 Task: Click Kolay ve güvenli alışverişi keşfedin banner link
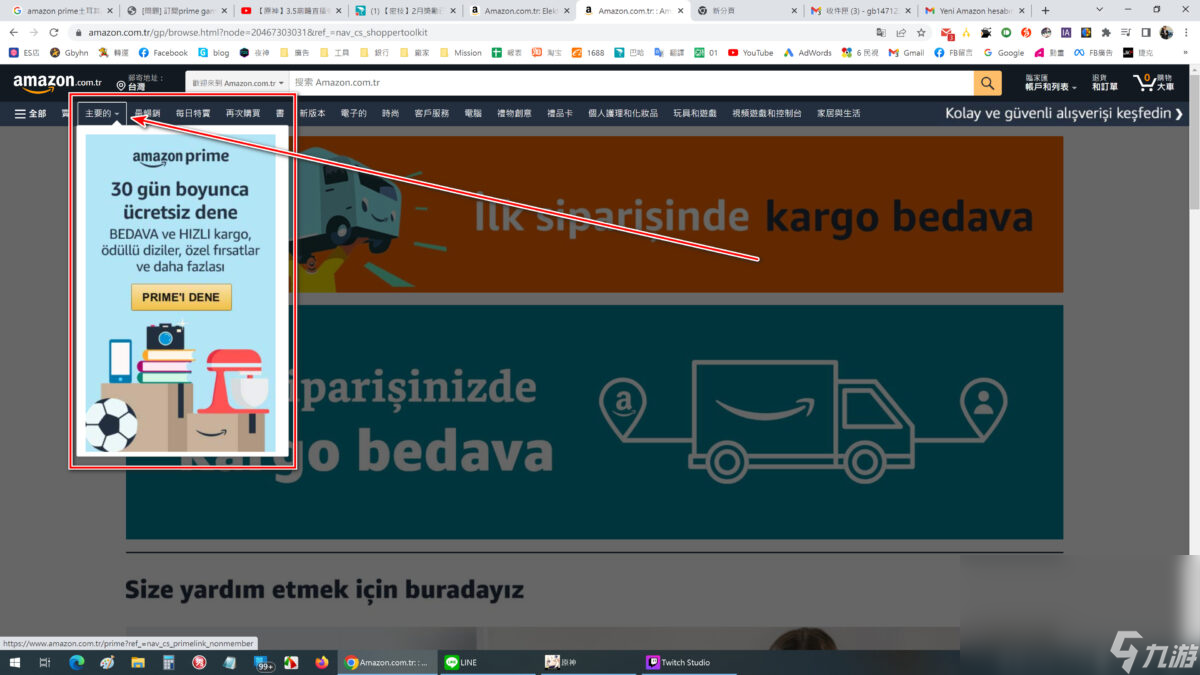click(x=1065, y=113)
